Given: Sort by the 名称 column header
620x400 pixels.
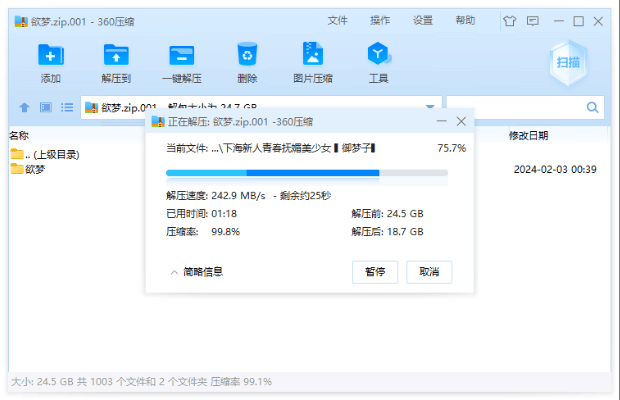Looking at the screenshot, I should tap(19, 136).
